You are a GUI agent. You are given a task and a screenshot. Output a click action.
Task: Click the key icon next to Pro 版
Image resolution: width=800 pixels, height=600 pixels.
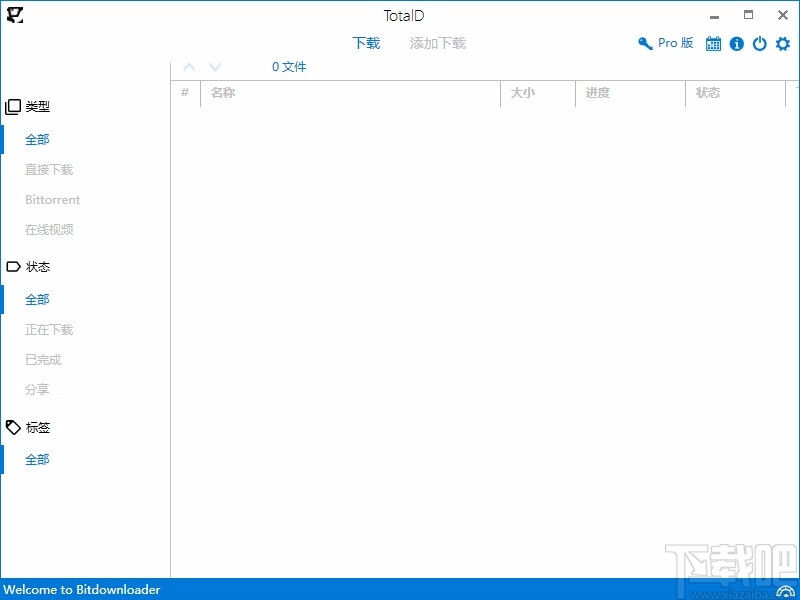(644, 44)
